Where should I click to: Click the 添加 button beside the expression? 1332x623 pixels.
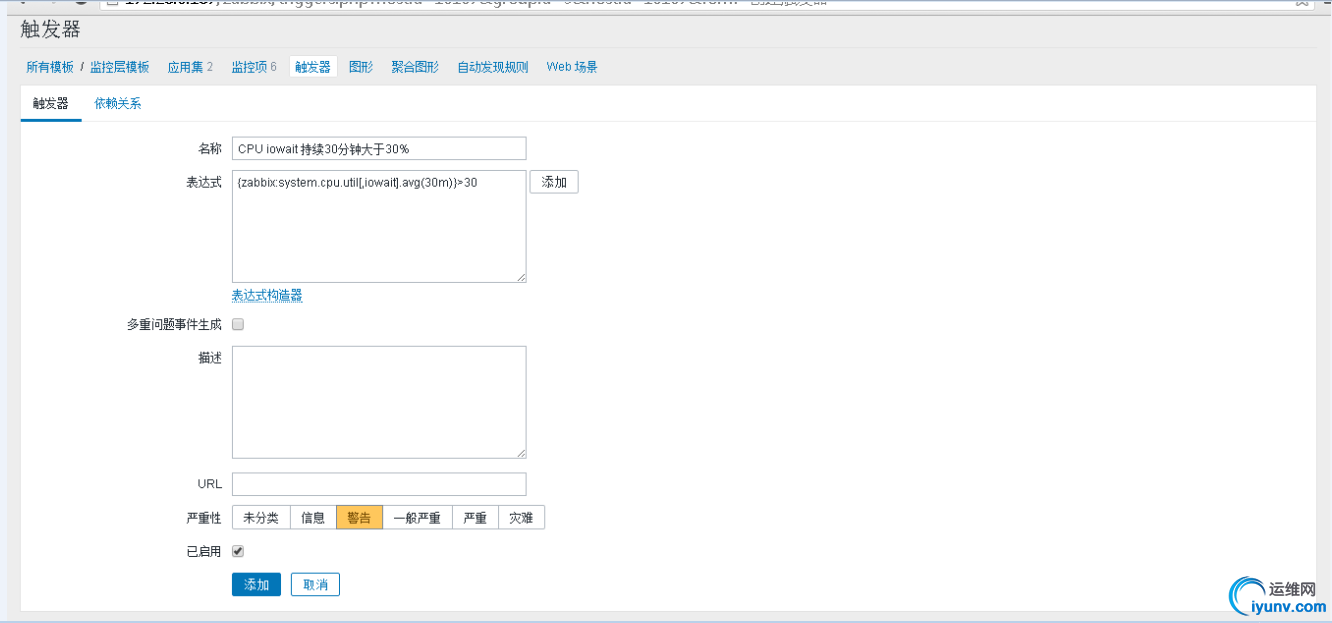[554, 182]
